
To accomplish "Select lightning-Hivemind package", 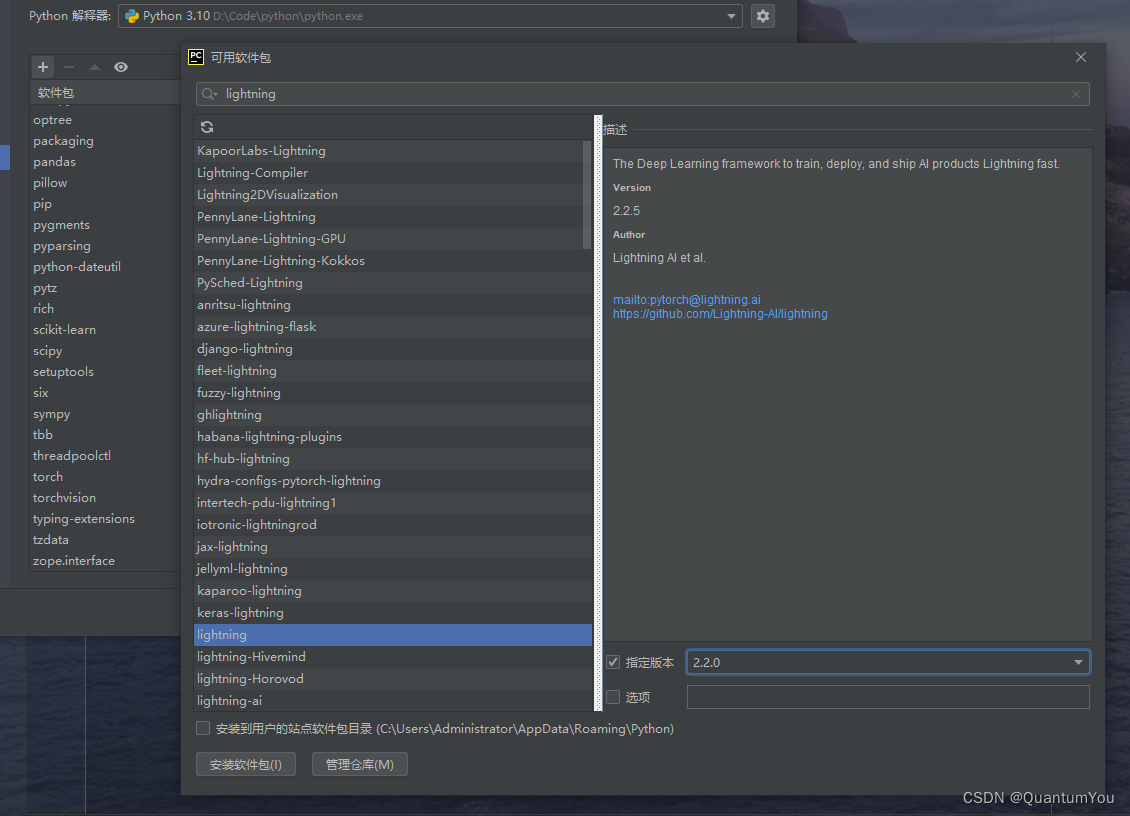I will 393,656.
